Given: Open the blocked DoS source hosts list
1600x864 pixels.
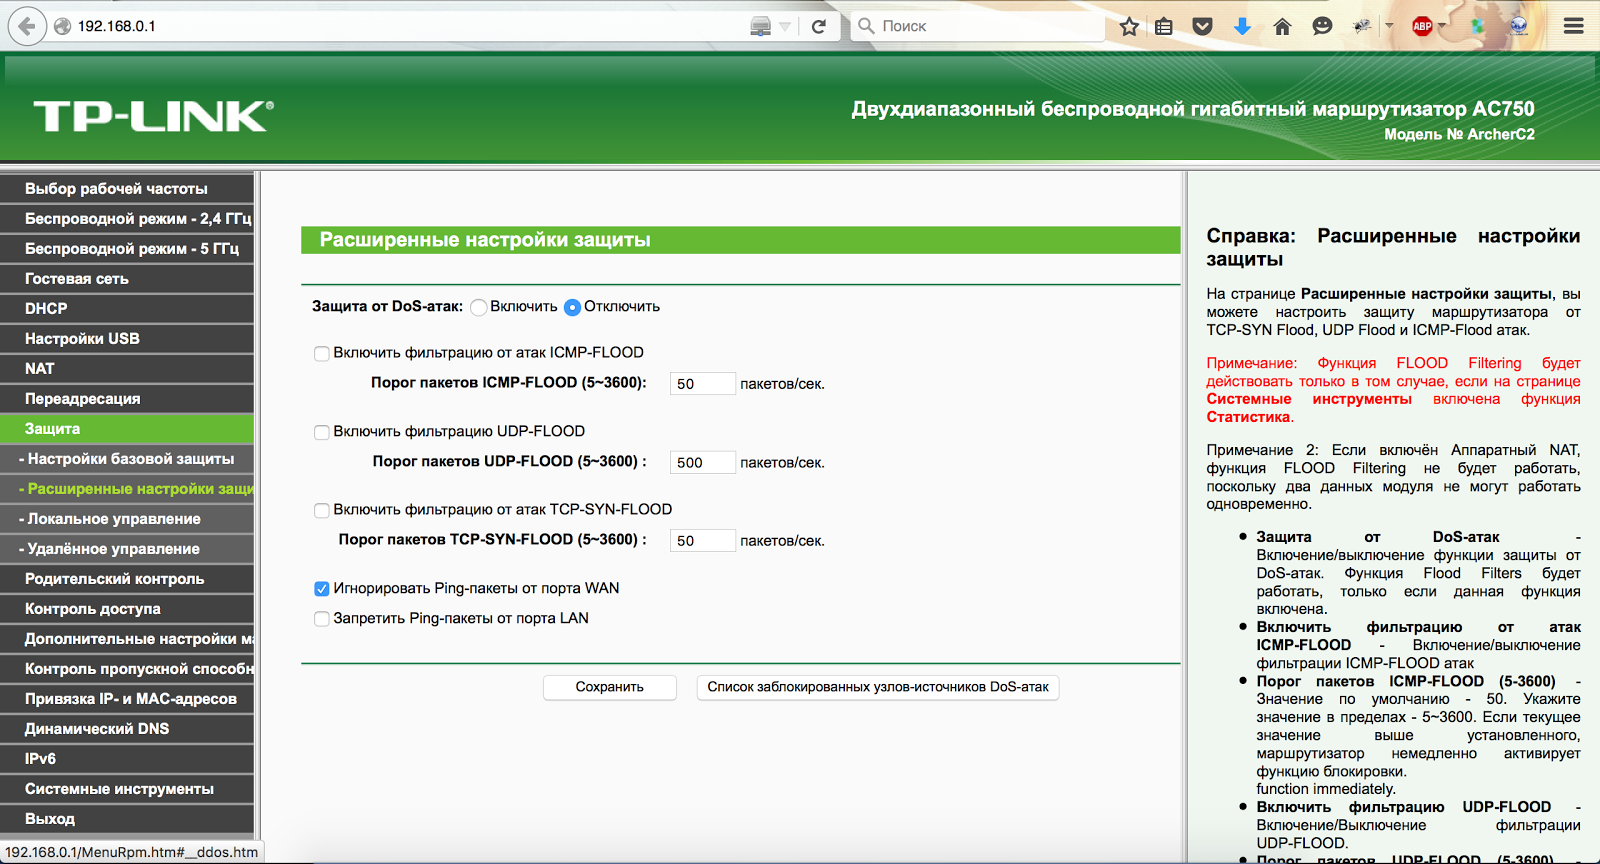Looking at the screenshot, I should coord(877,687).
